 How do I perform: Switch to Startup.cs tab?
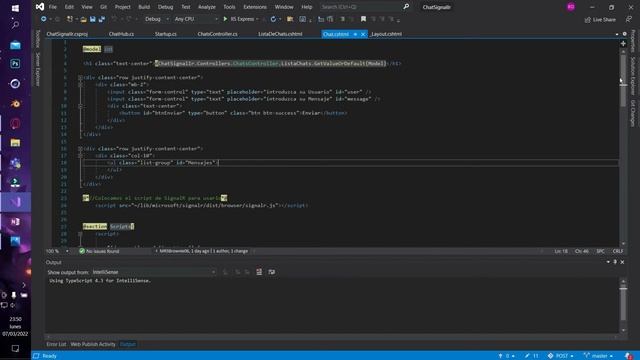click(166, 34)
